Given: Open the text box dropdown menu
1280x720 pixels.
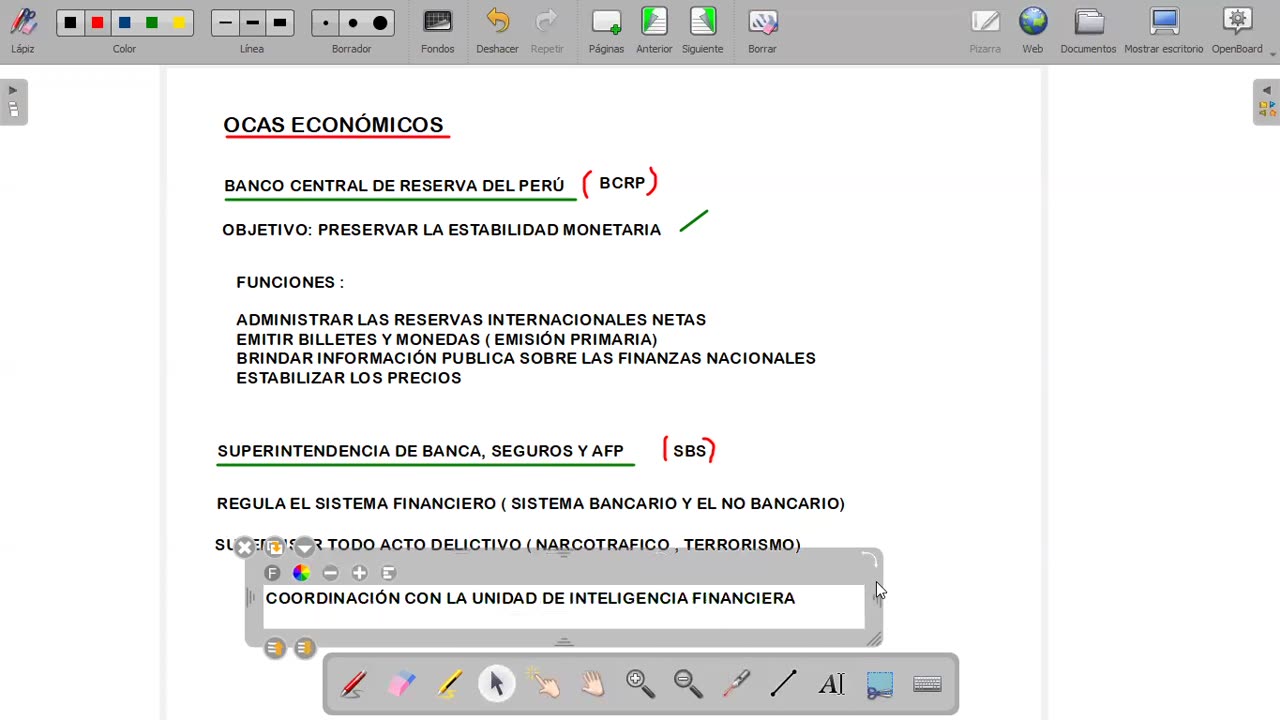Looking at the screenshot, I should pyautogui.click(x=305, y=547).
